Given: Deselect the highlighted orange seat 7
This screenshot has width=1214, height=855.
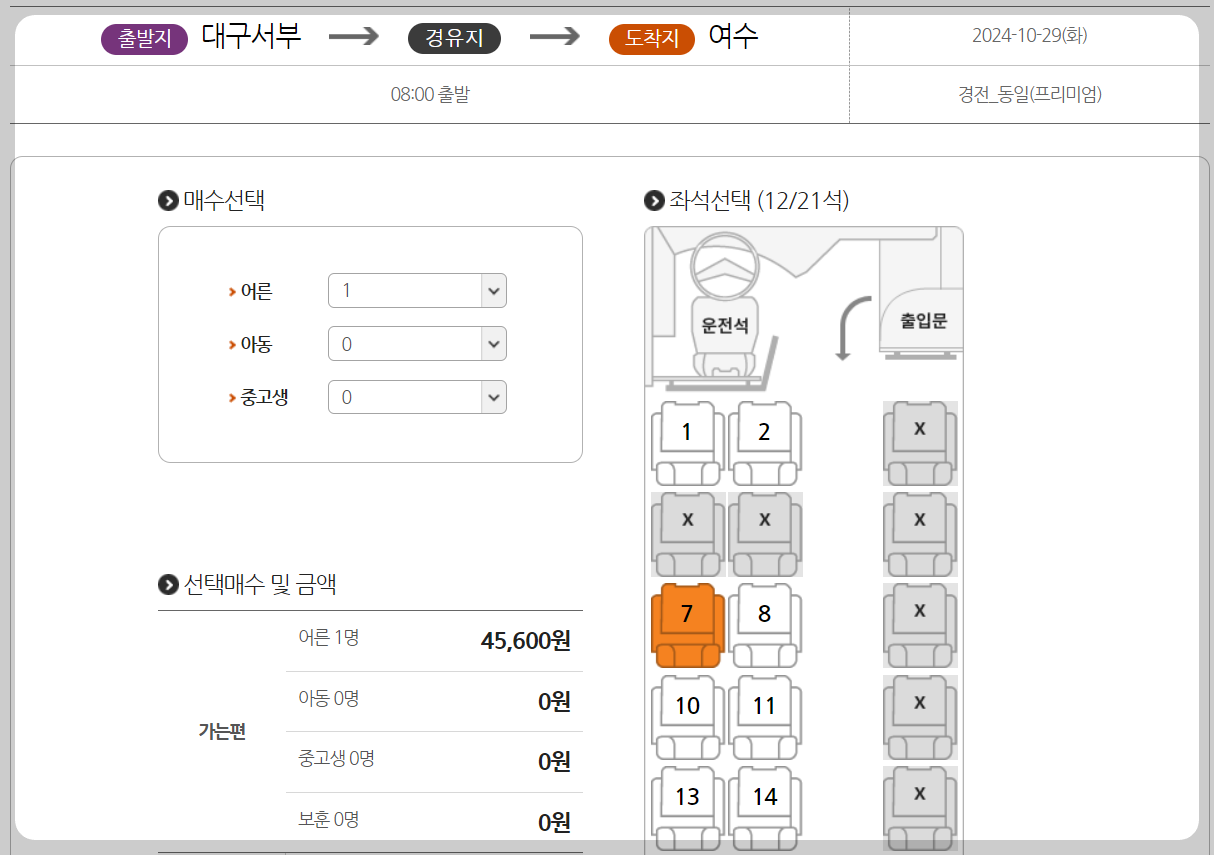Looking at the screenshot, I should 686,614.
